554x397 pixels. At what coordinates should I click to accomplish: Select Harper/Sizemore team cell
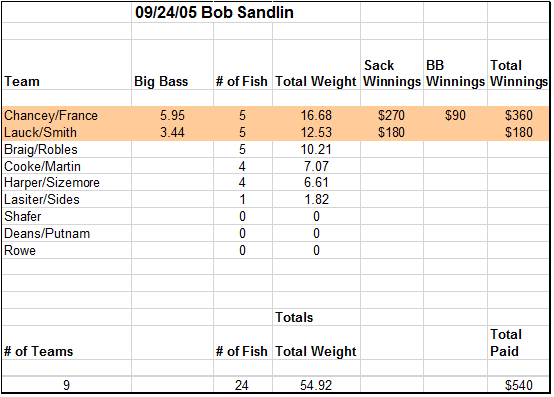point(52,183)
